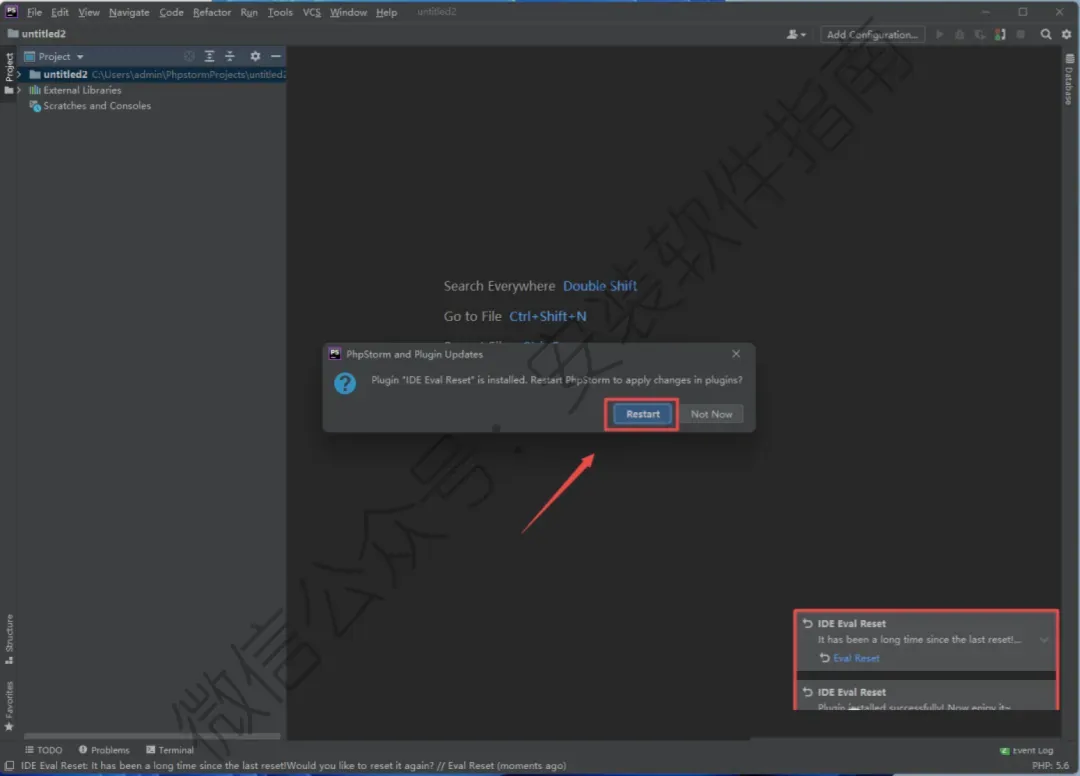Image resolution: width=1080 pixels, height=776 pixels.
Task: Click the Restart button in update dialog
Action: click(x=642, y=414)
